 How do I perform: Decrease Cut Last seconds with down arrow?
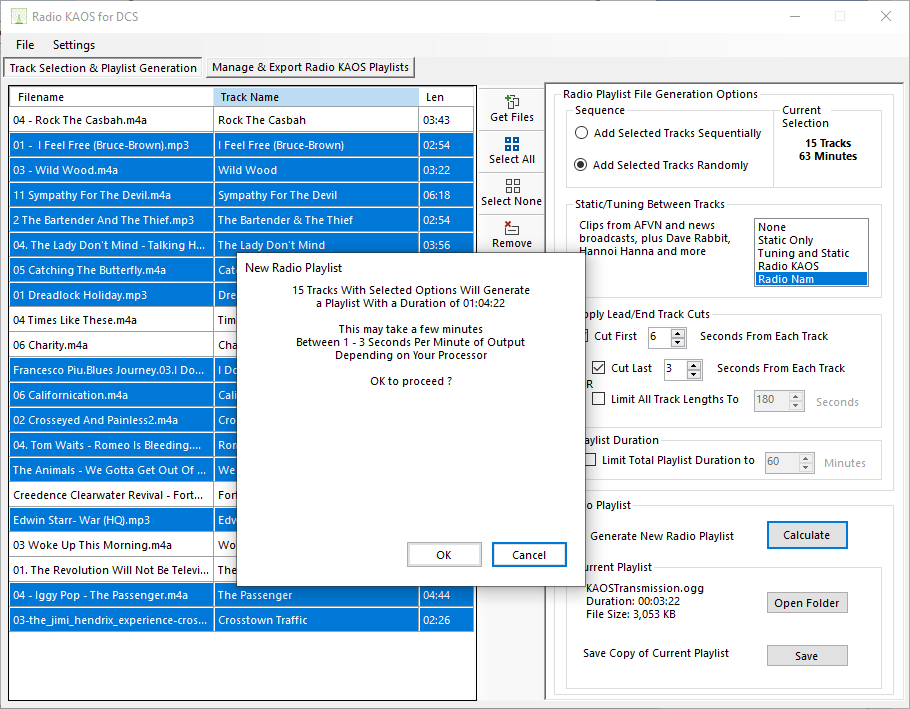tap(695, 375)
